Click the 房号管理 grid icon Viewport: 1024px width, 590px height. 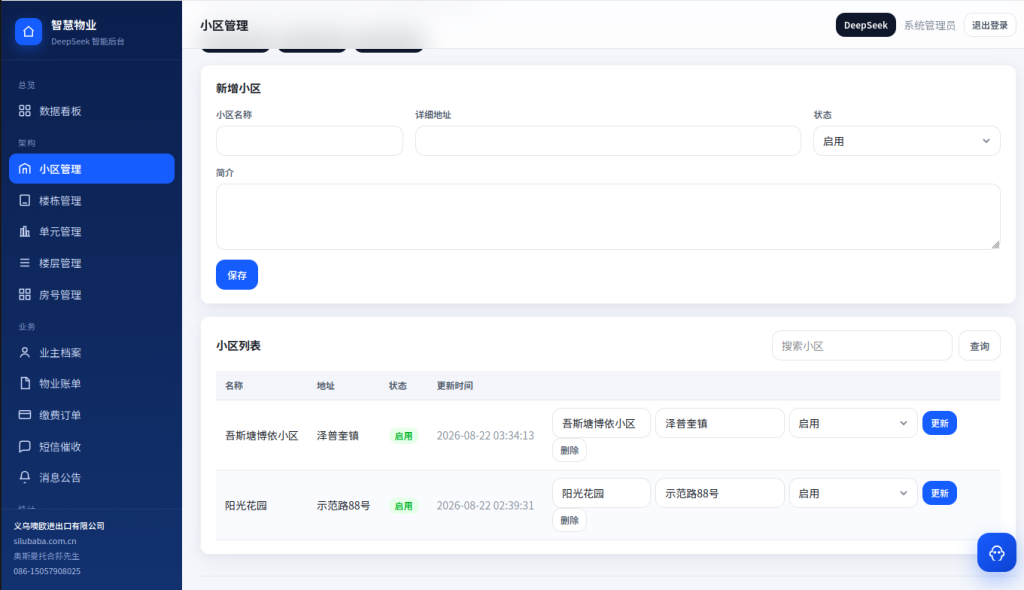click(x=25, y=295)
